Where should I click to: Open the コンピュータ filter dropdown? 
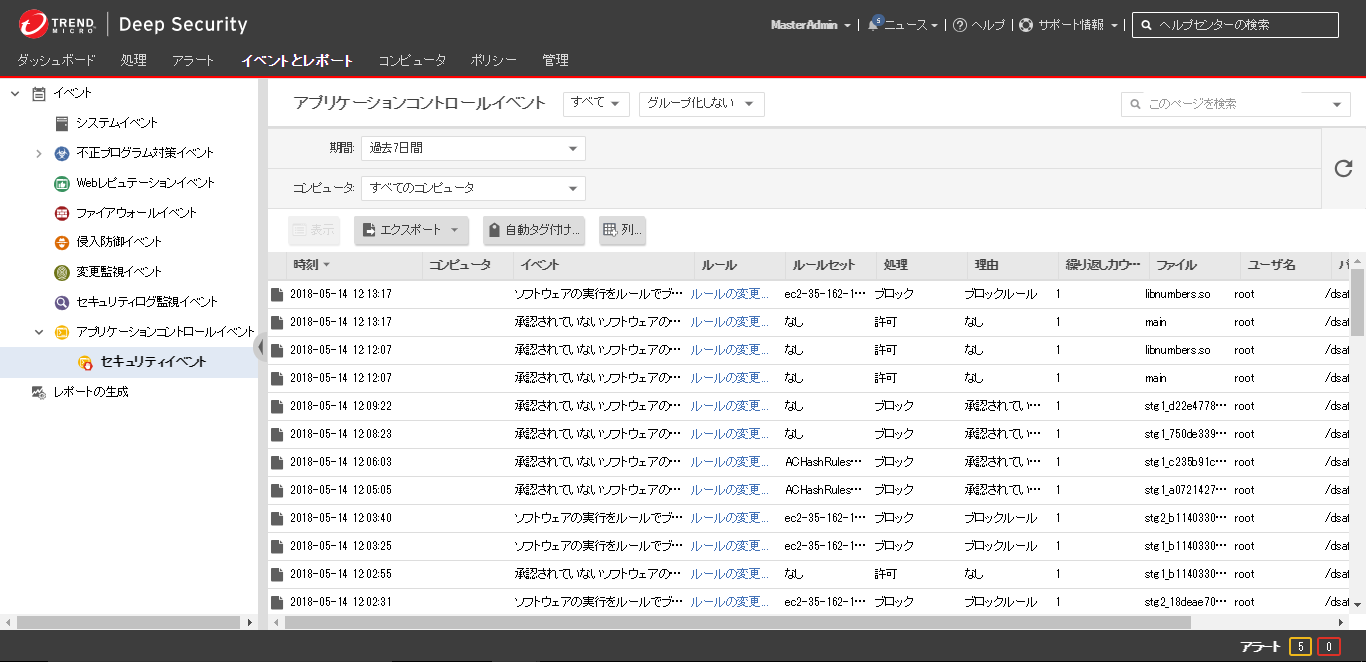pos(472,188)
